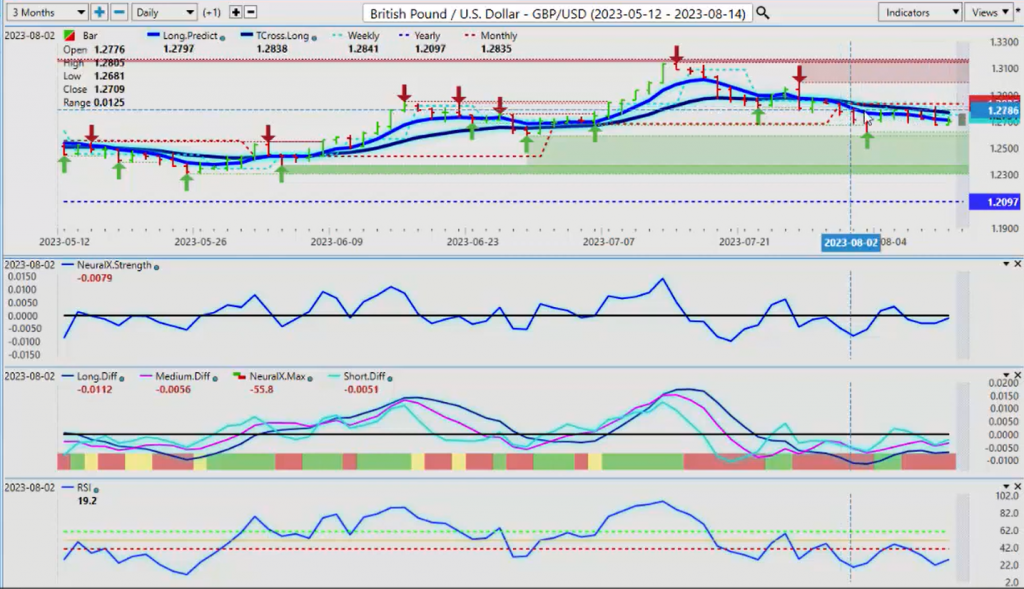Screen dimensions: 1024x589
Task: Collapse the Long.Diff panel with its arrow
Action: point(1005,374)
